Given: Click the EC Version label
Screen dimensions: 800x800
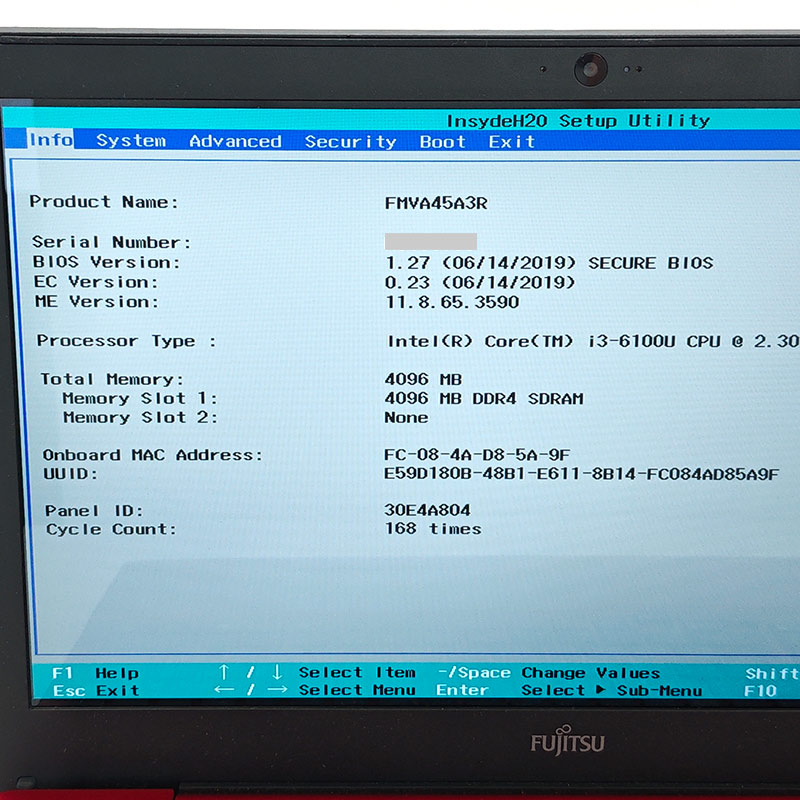Looking at the screenshot, I should [96, 282].
